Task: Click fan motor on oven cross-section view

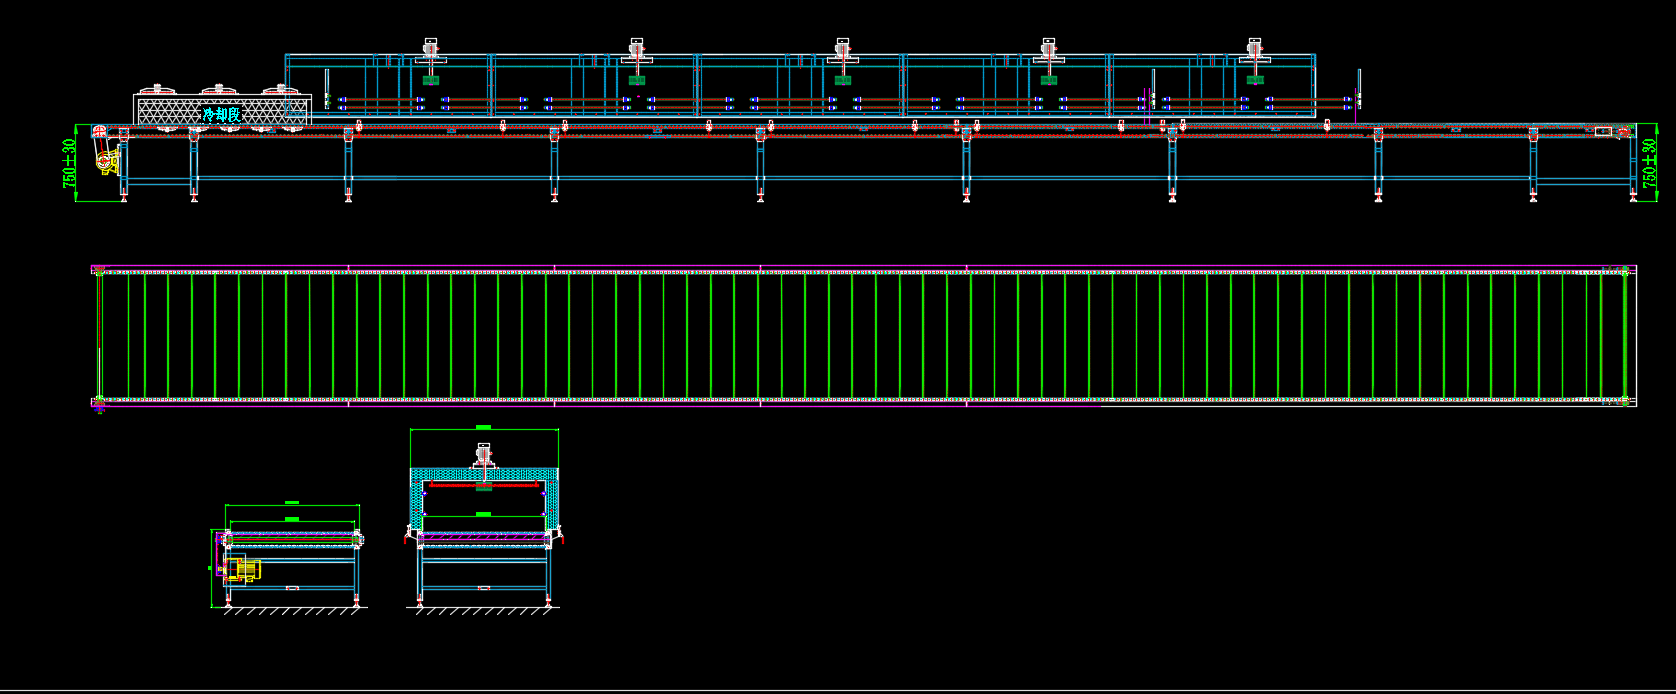Action: pos(484,456)
